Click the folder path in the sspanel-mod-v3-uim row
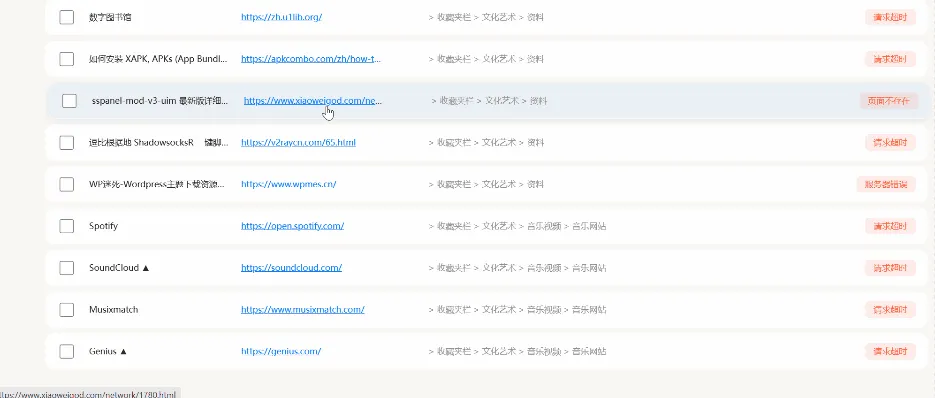The height and width of the screenshot is (398, 935). 489,101
